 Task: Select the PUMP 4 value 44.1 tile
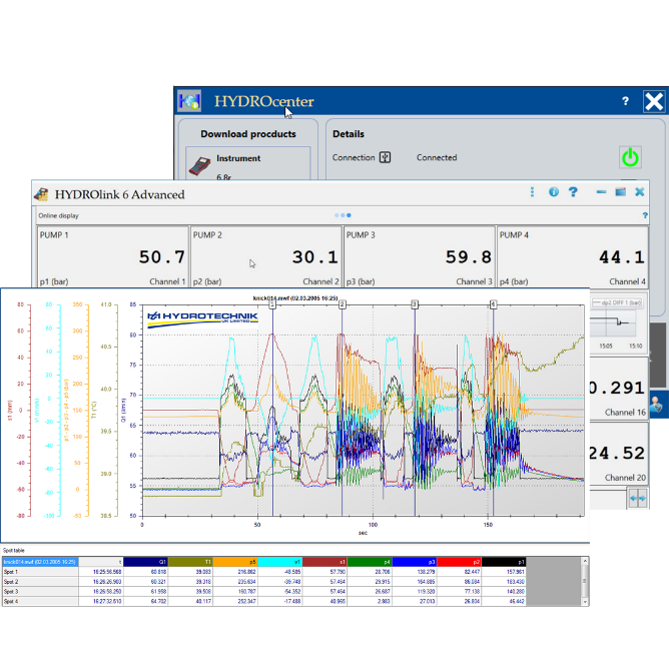point(573,257)
